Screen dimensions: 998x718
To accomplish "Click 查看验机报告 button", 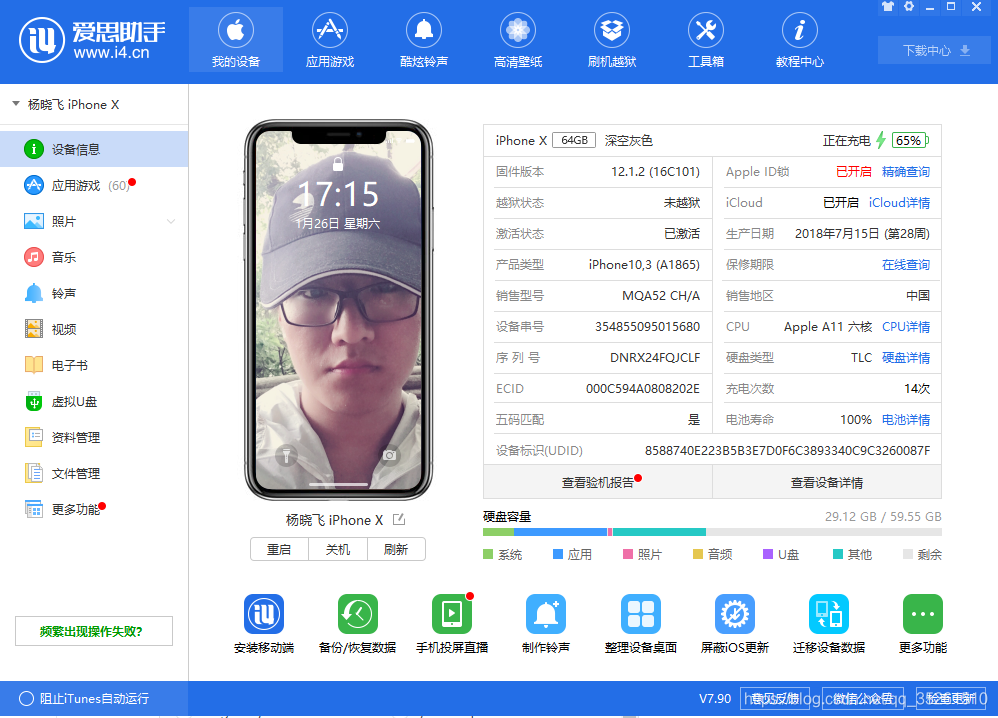I will (597, 482).
